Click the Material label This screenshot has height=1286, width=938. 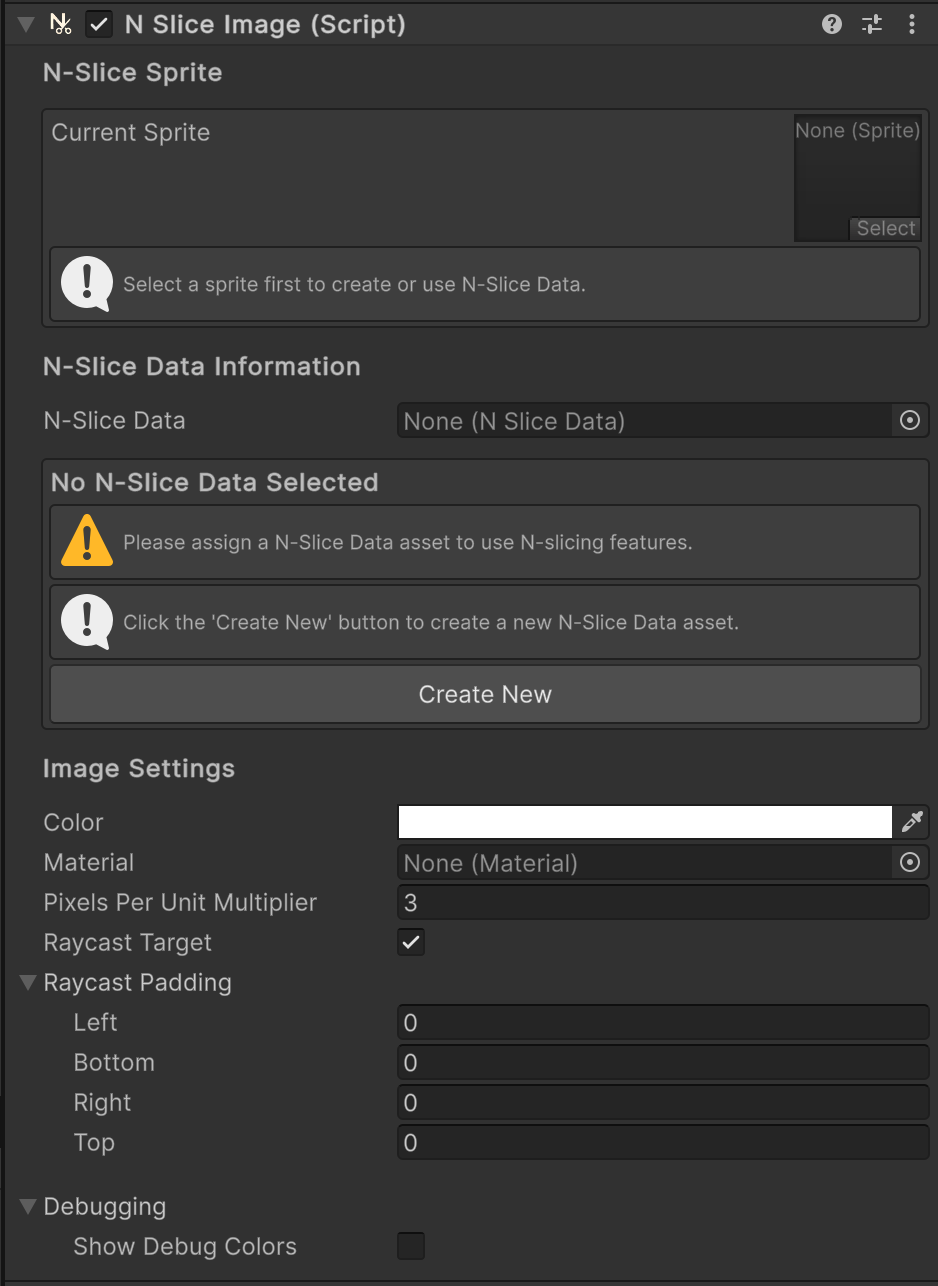(x=89, y=862)
